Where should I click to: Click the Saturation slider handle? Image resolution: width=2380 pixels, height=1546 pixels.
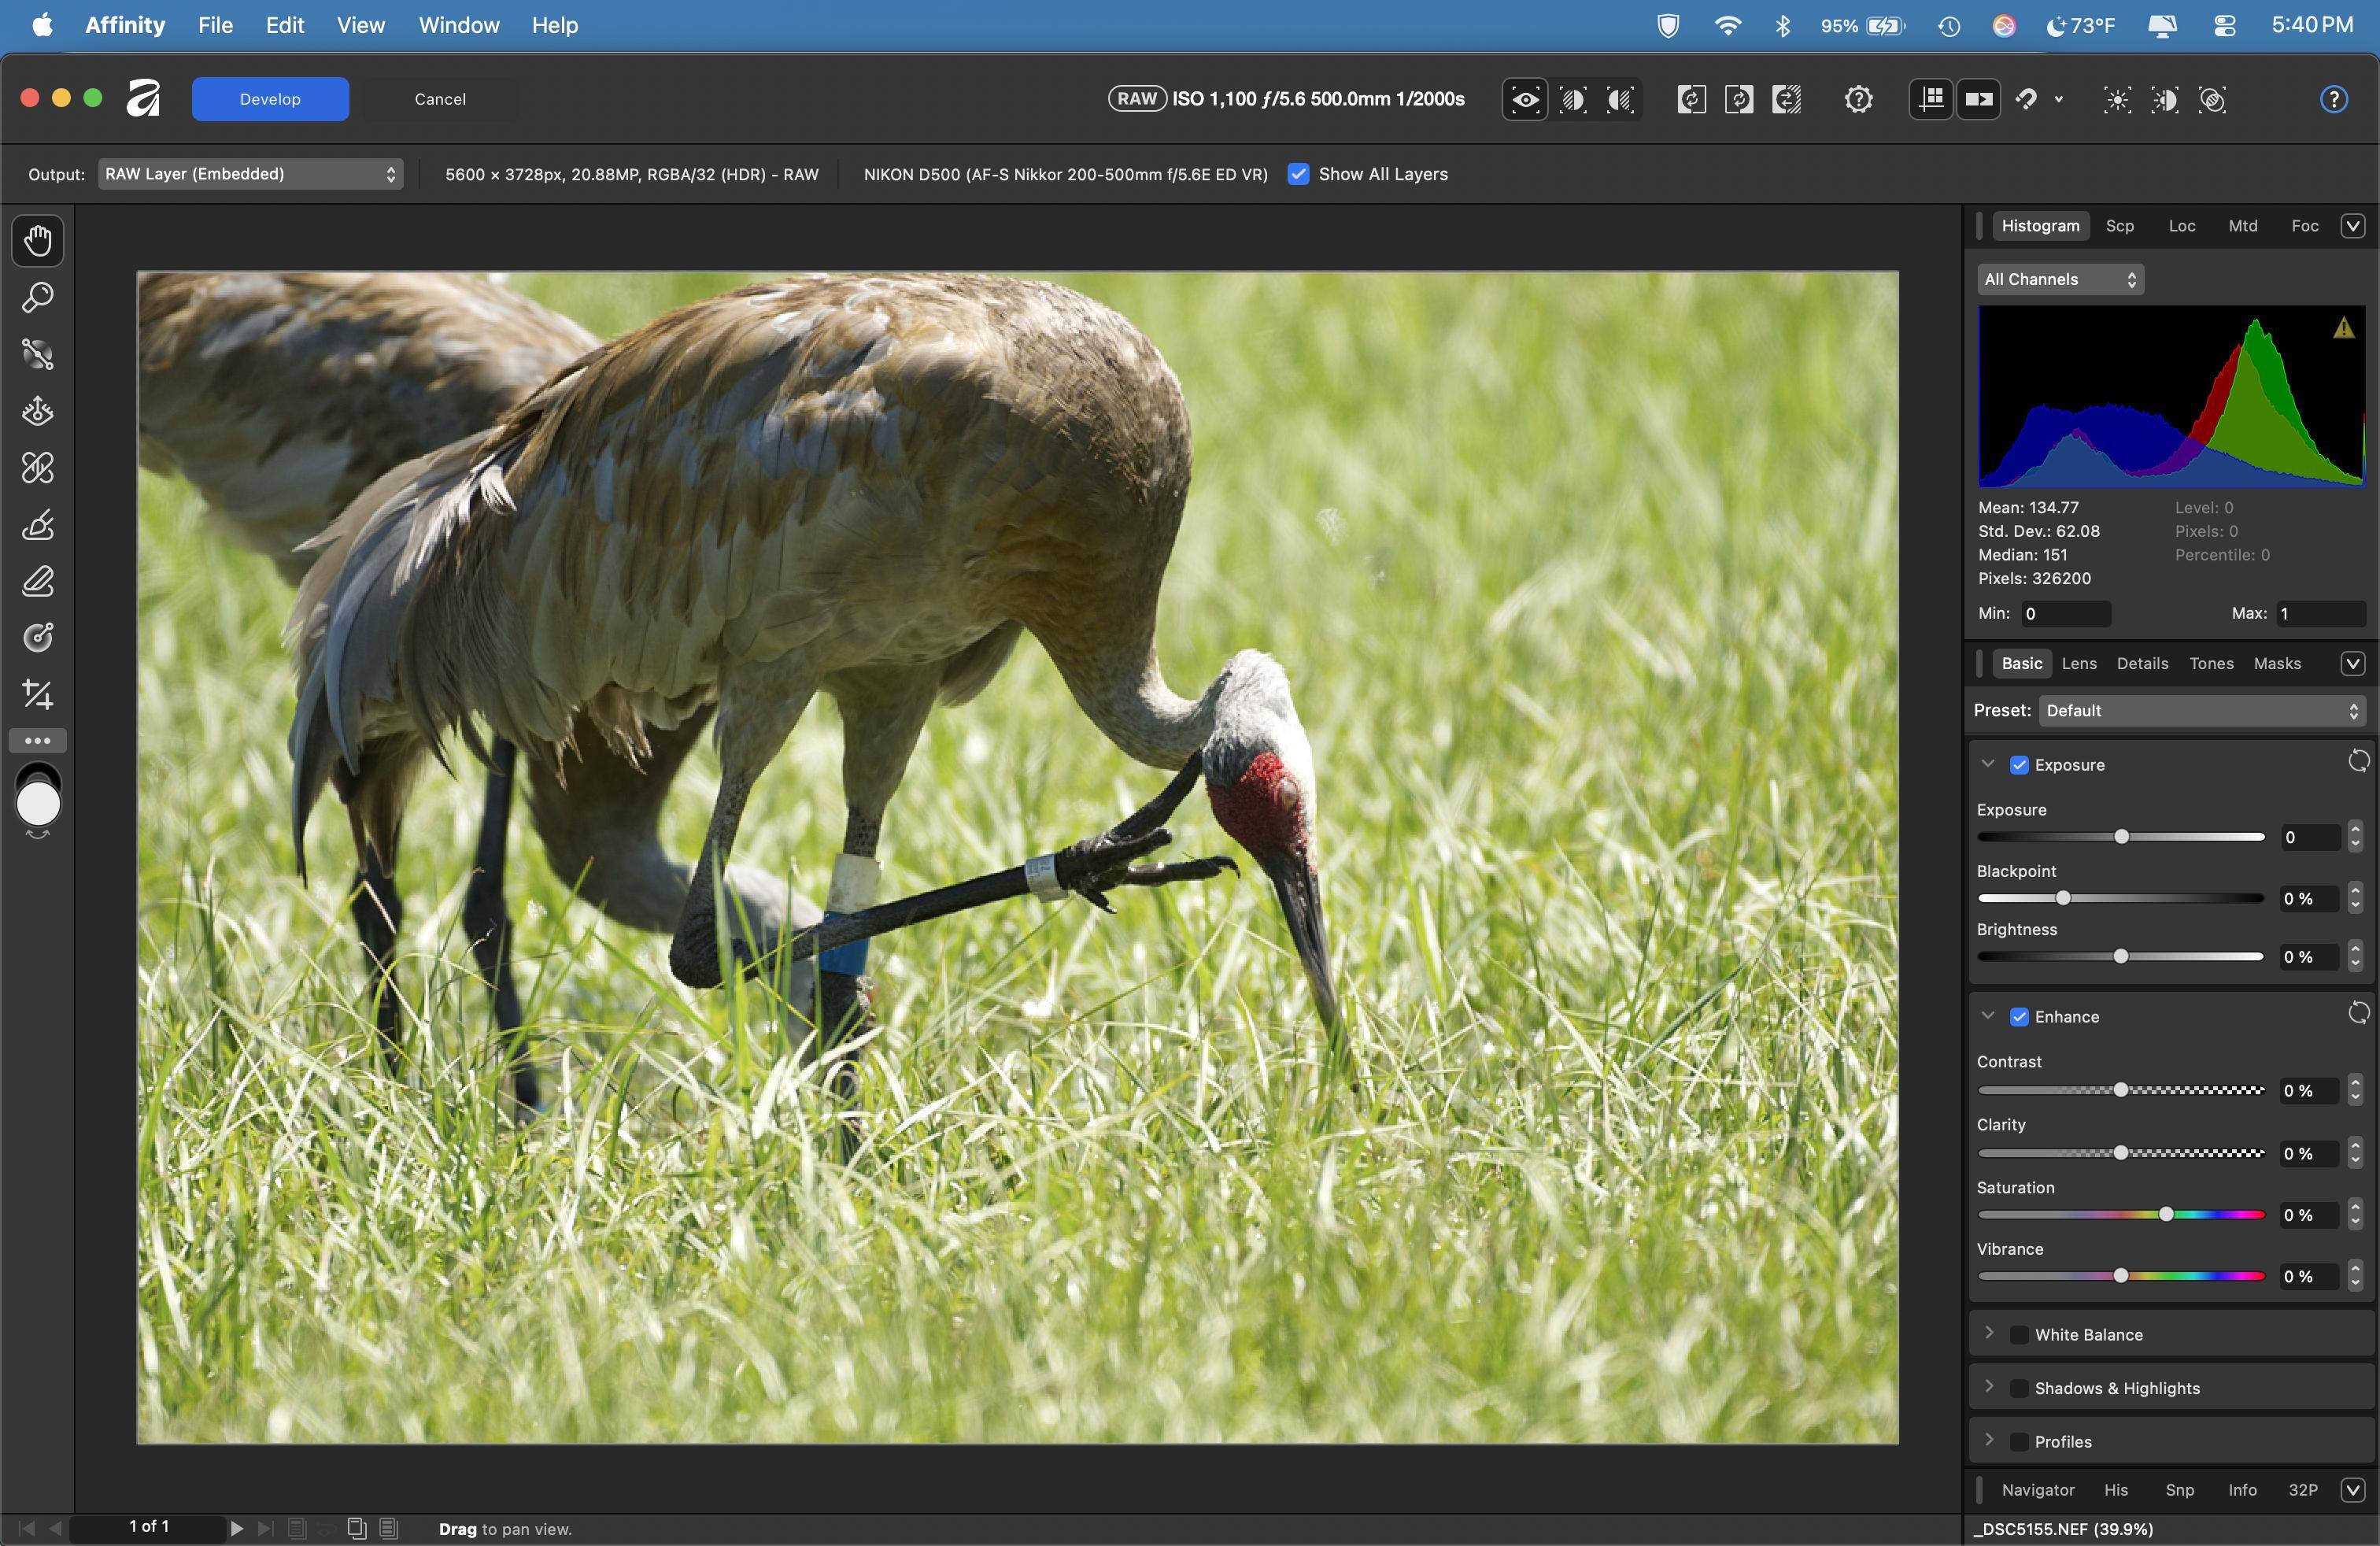[2166, 1214]
